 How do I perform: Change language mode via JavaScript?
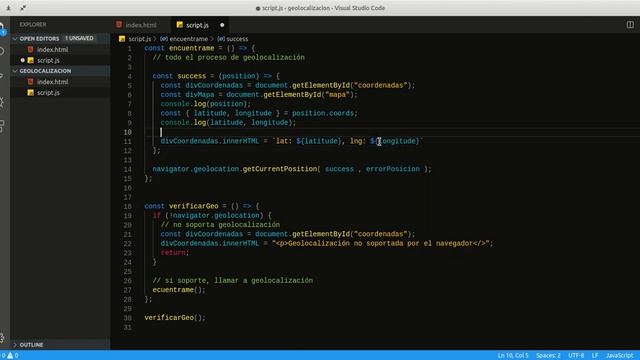(x=619, y=356)
